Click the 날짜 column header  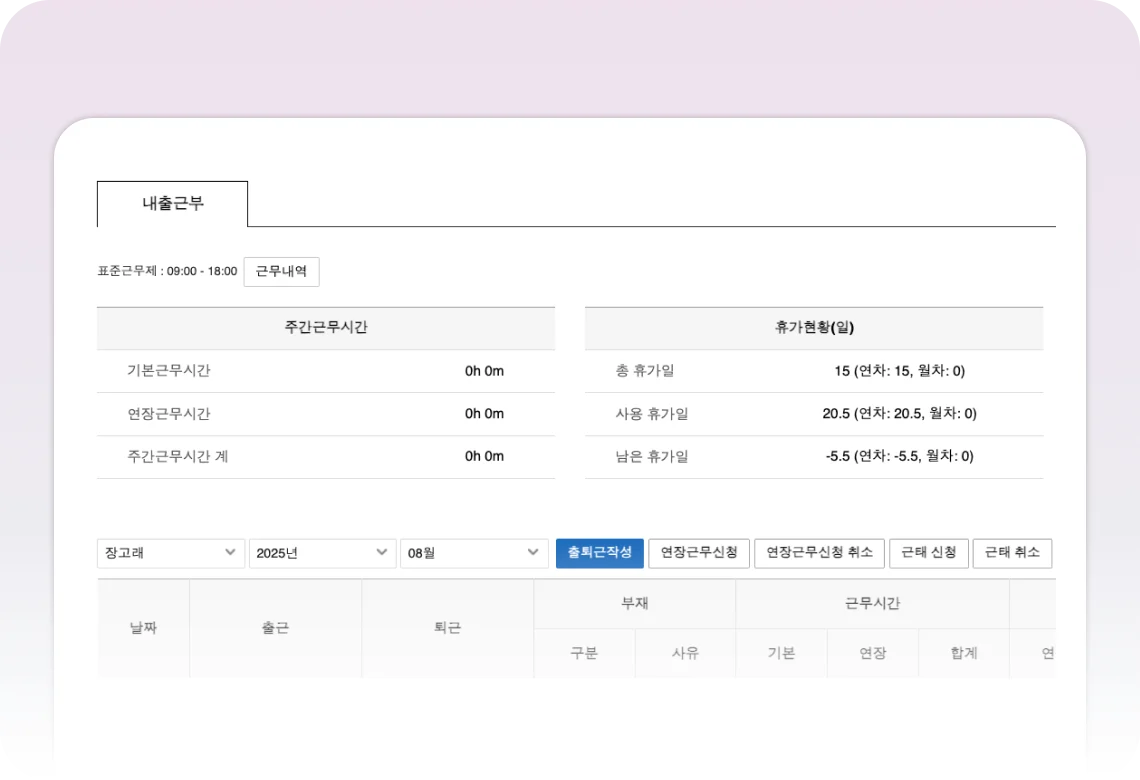(143, 628)
